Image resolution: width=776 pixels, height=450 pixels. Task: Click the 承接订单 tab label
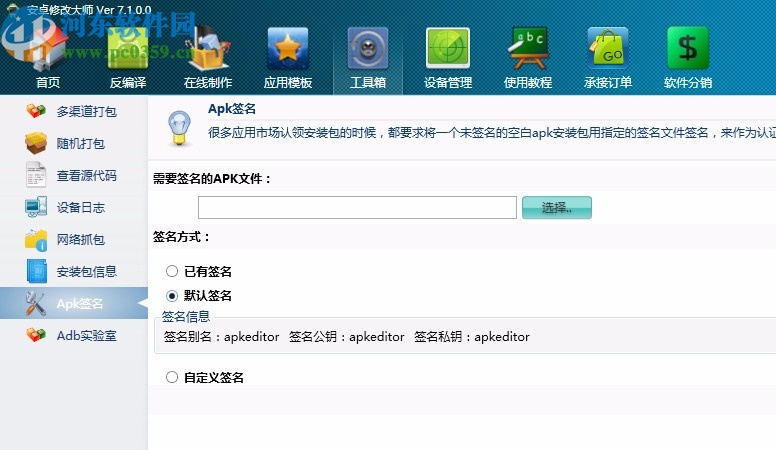coord(608,82)
